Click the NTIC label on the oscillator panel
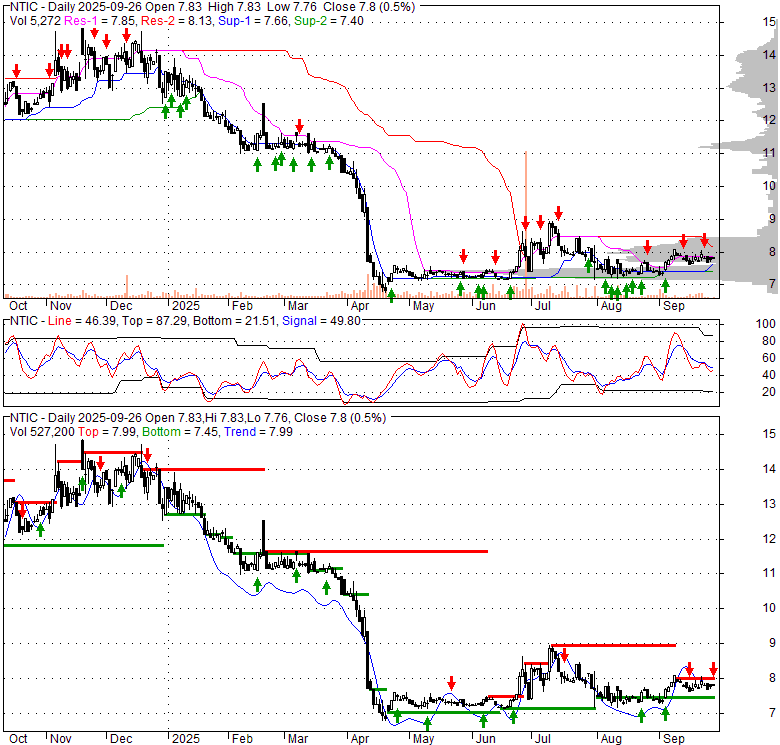The width and height of the screenshot is (780, 745). coord(24,321)
